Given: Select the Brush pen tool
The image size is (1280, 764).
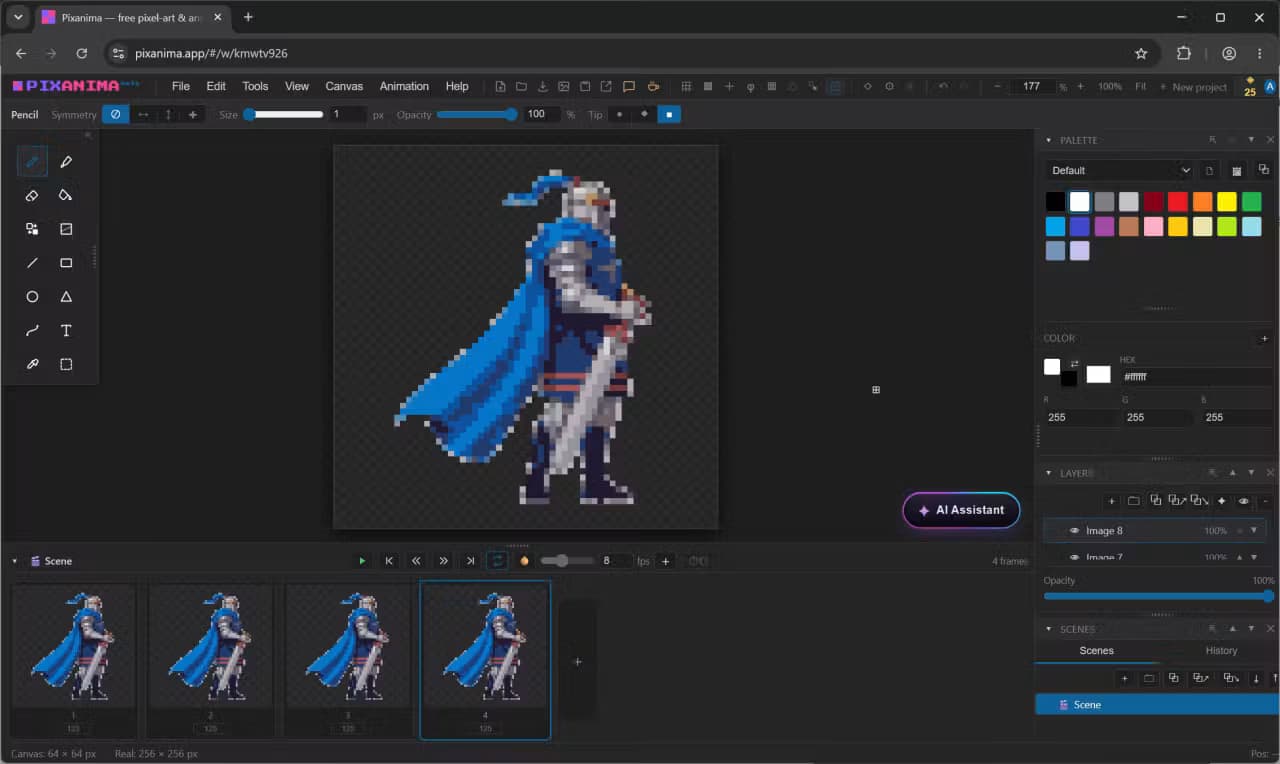Looking at the screenshot, I should [x=66, y=161].
